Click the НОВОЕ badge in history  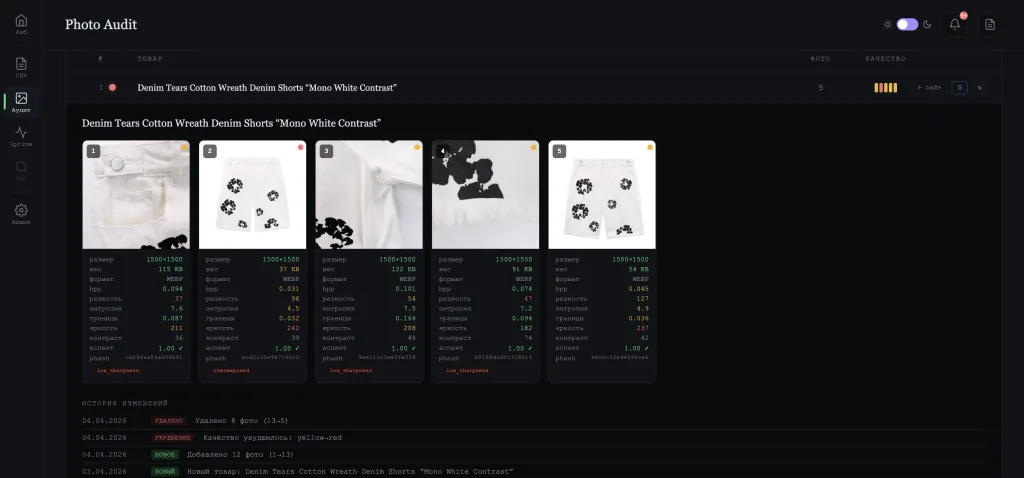[x=165, y=454]
